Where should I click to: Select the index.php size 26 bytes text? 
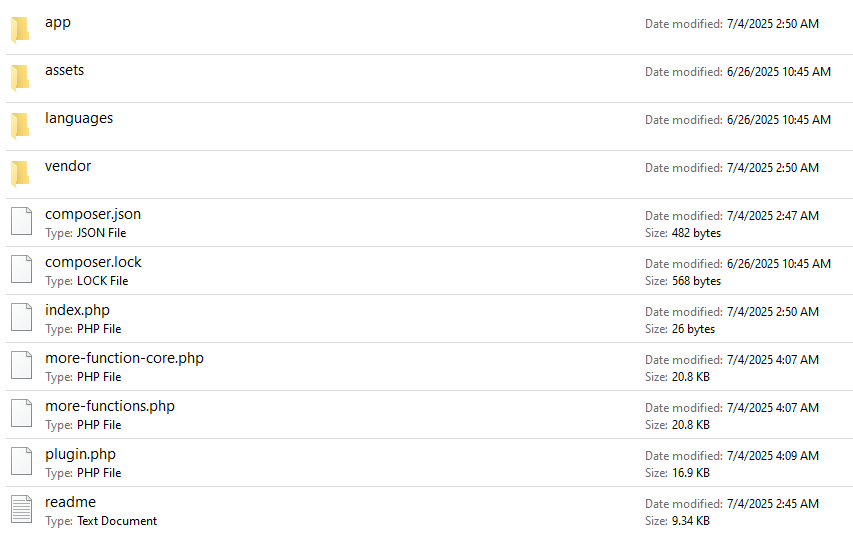click(x=680, y=329)
